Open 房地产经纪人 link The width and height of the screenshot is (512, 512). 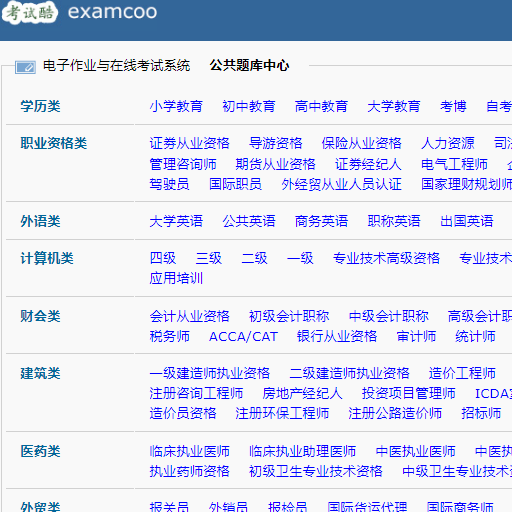coord(302,393)
